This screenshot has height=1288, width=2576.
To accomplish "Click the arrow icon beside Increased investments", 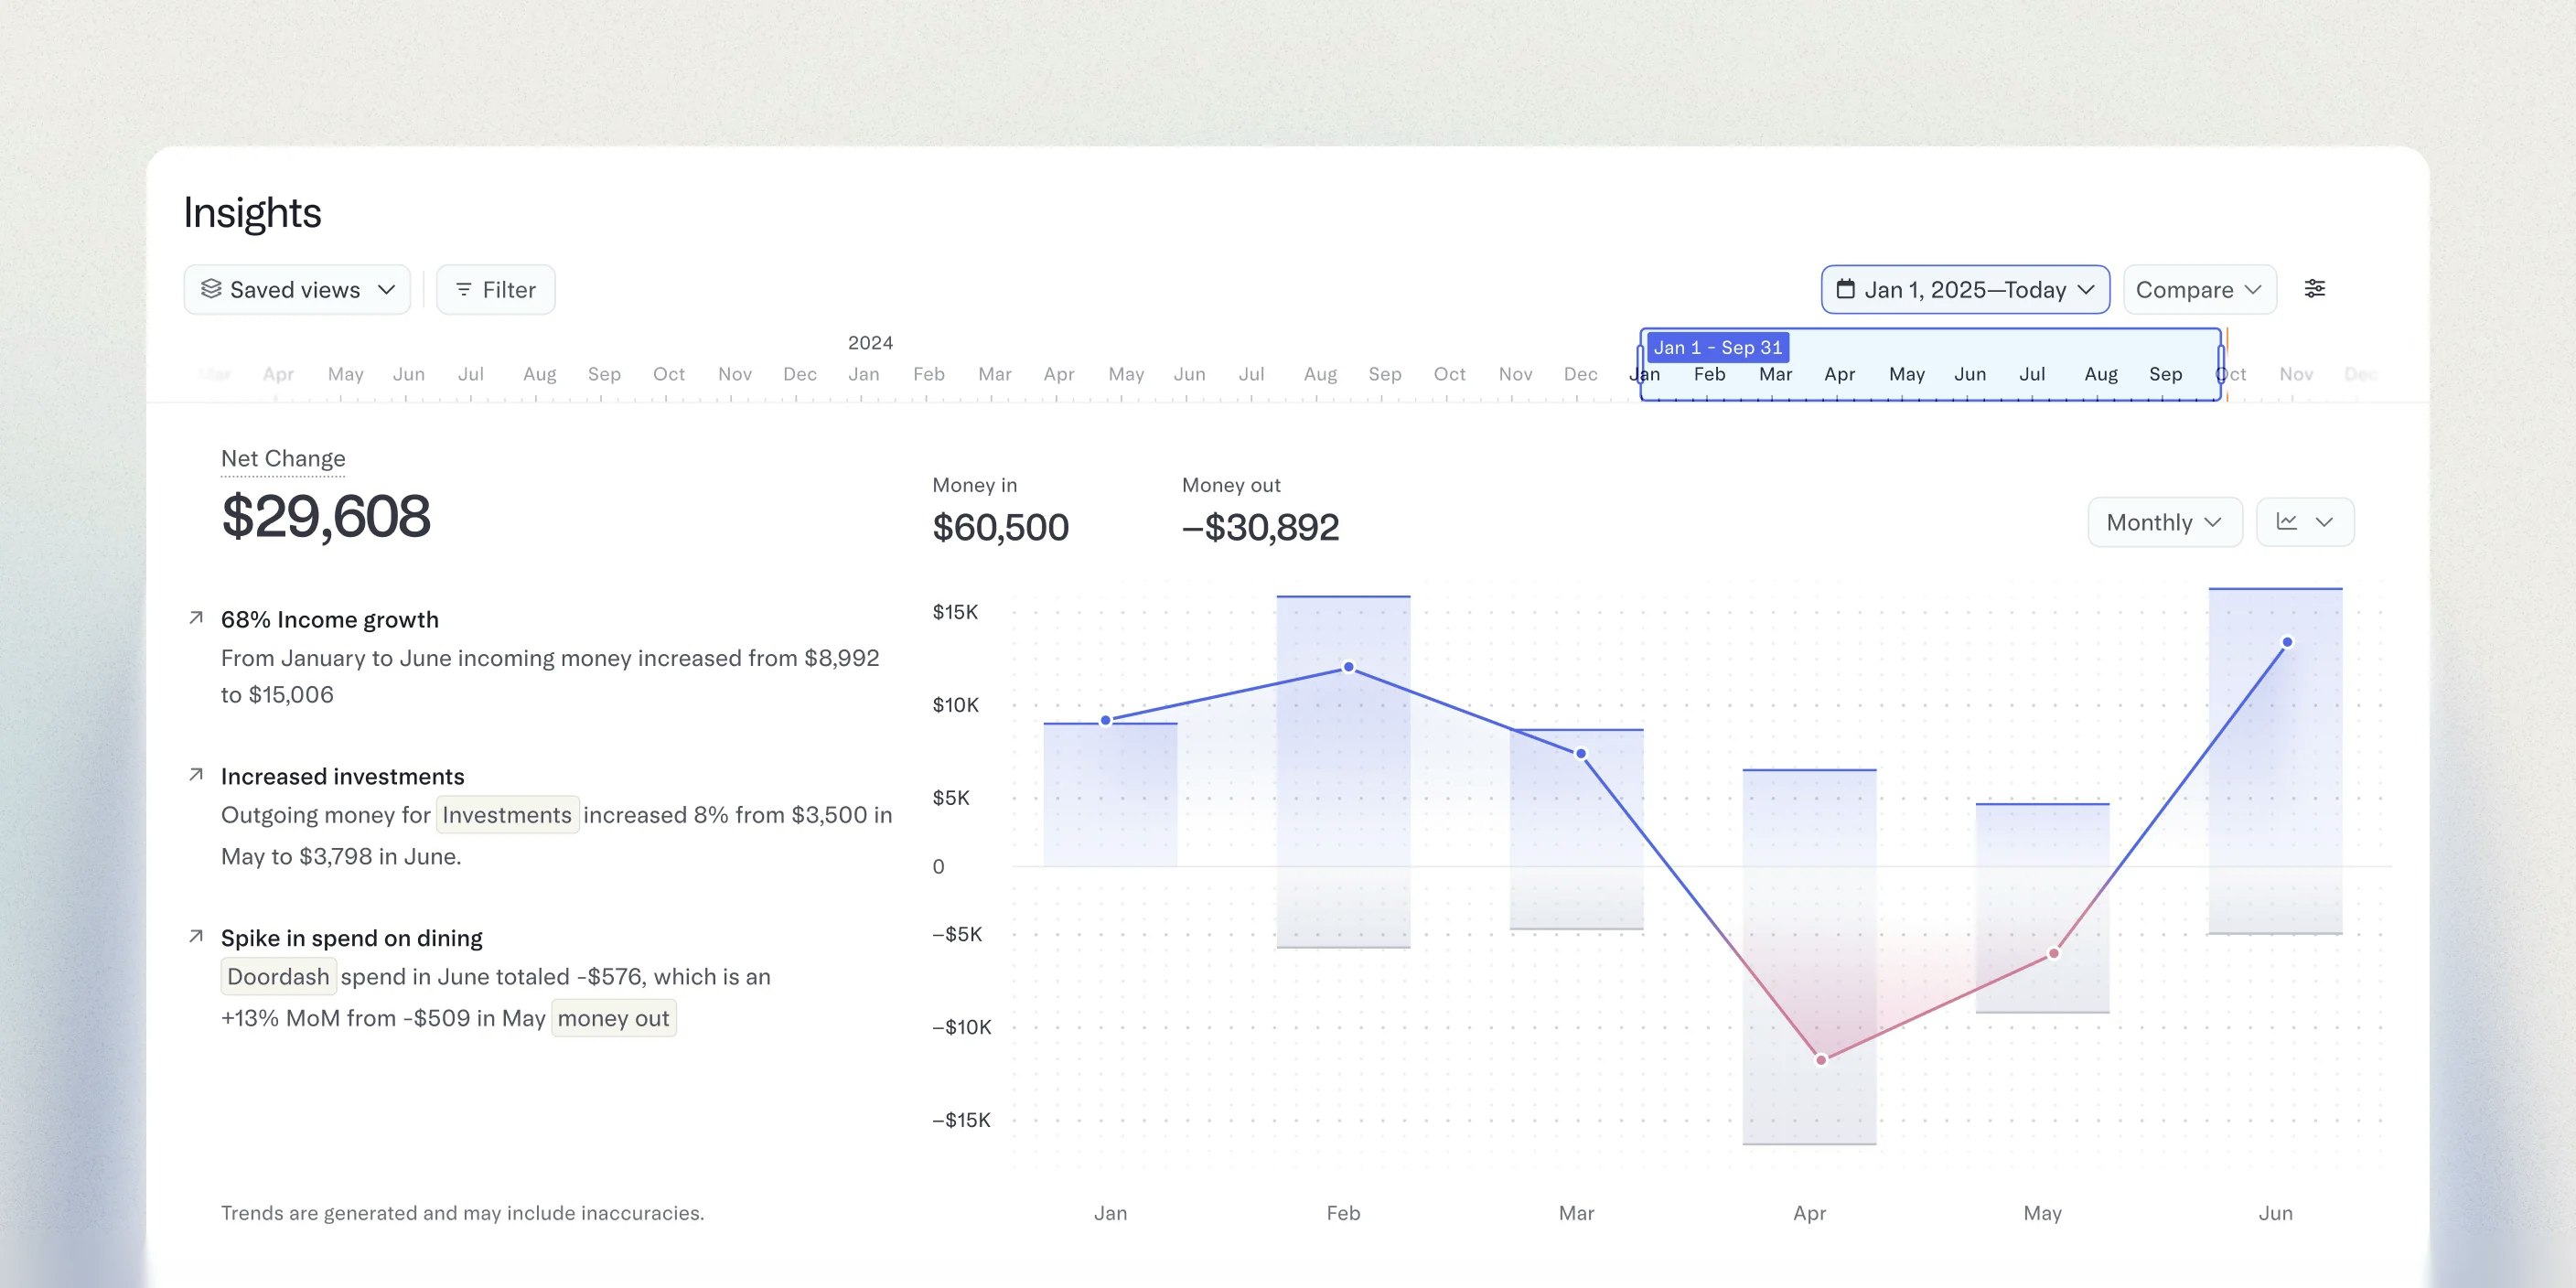I will 196,775.
